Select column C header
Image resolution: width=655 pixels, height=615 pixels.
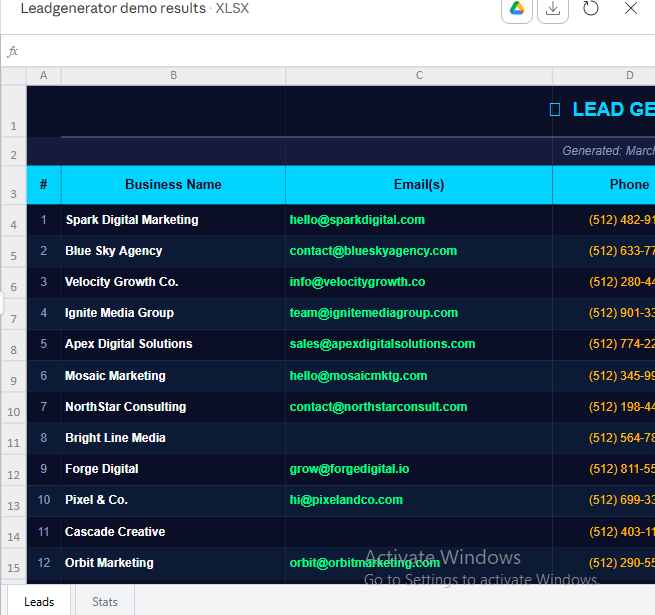point(419,75)
